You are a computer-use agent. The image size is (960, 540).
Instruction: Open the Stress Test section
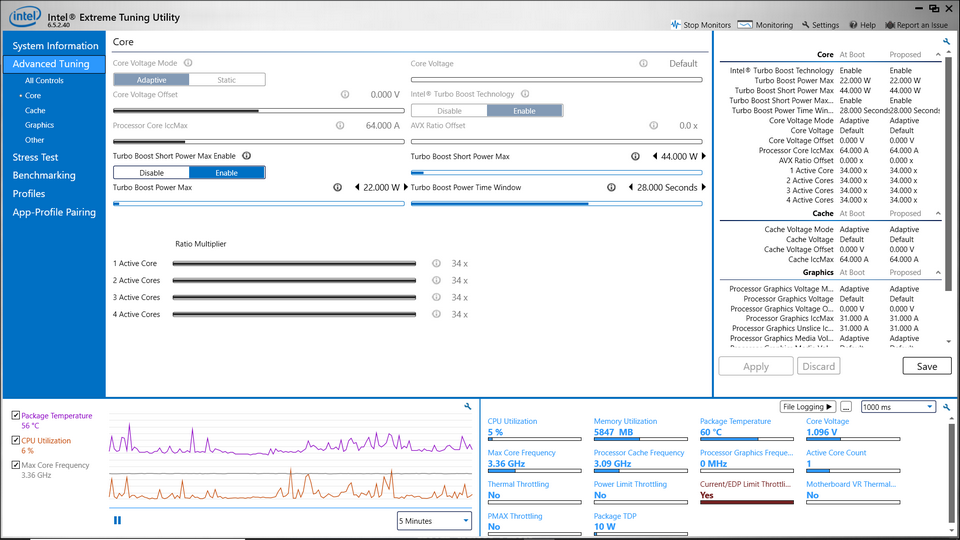(36, 157)
